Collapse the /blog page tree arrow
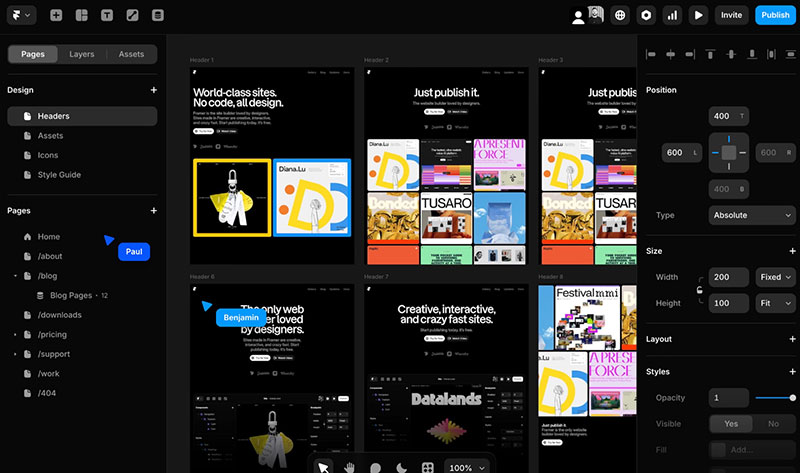 pos(15,276)
